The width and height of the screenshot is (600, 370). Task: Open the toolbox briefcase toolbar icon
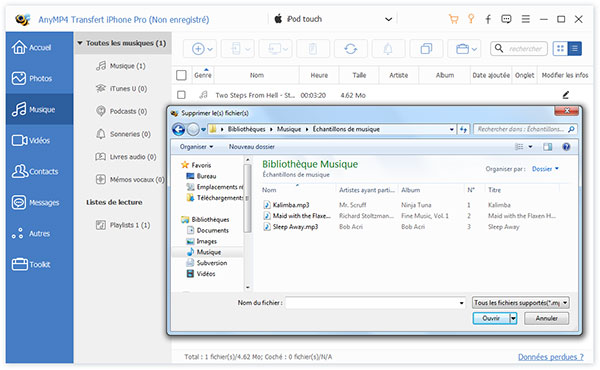[464, 49]
